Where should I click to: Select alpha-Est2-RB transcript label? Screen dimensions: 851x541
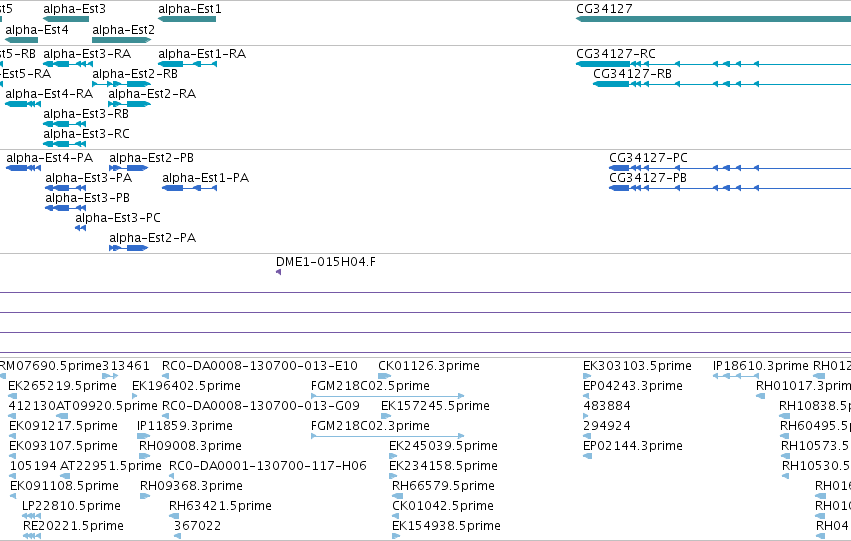pos(135,74)
